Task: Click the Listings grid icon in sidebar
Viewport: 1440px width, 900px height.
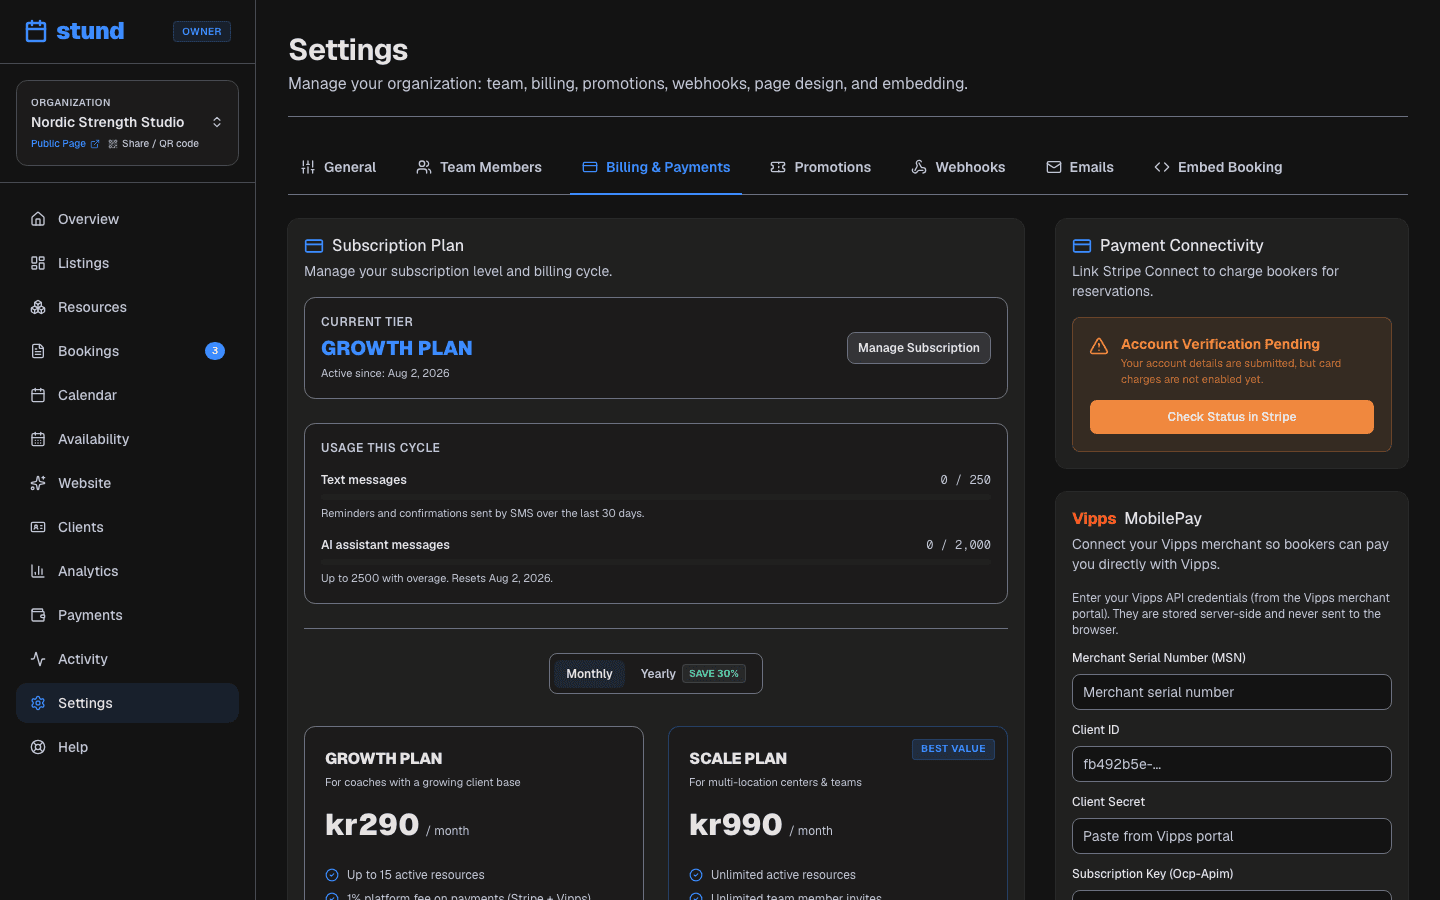Action: (x=38, y=263)
